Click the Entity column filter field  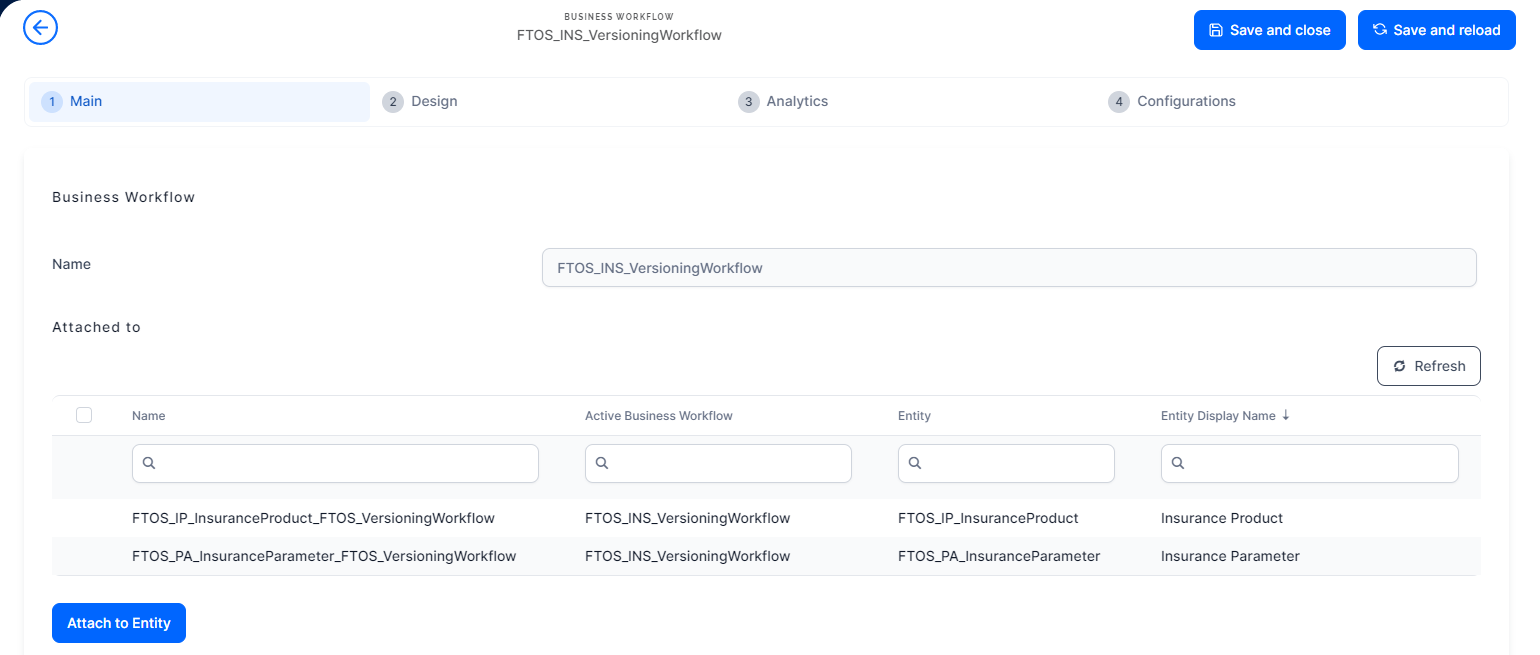1014,463
